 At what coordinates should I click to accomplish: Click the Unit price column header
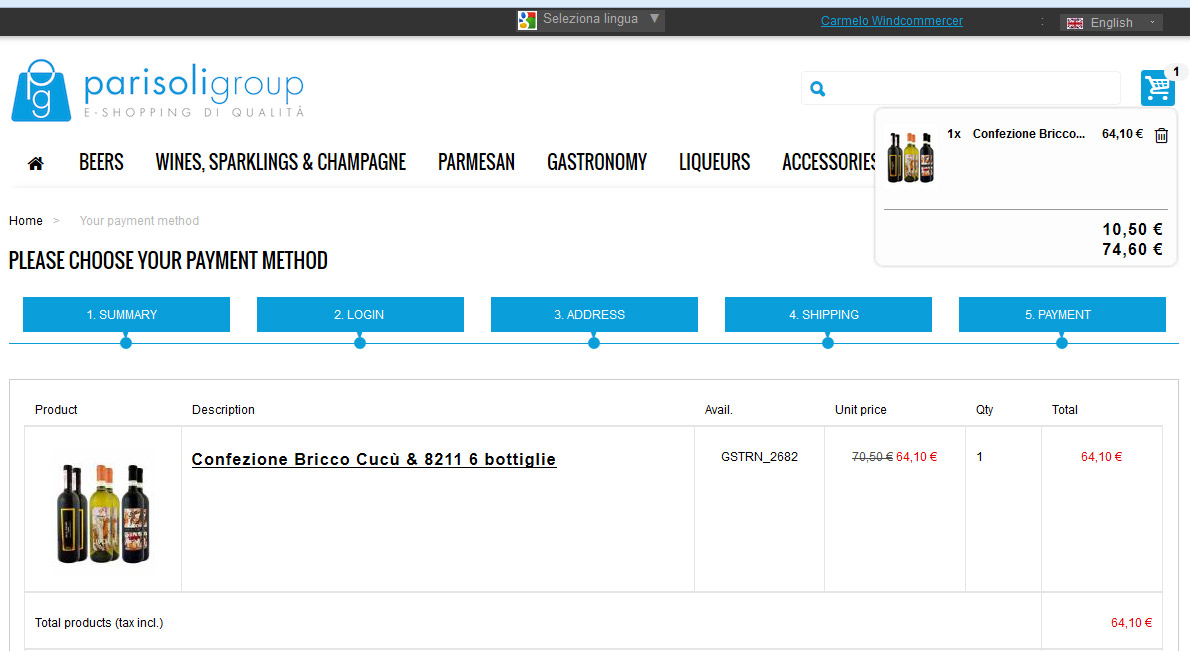tap(861, 410)
